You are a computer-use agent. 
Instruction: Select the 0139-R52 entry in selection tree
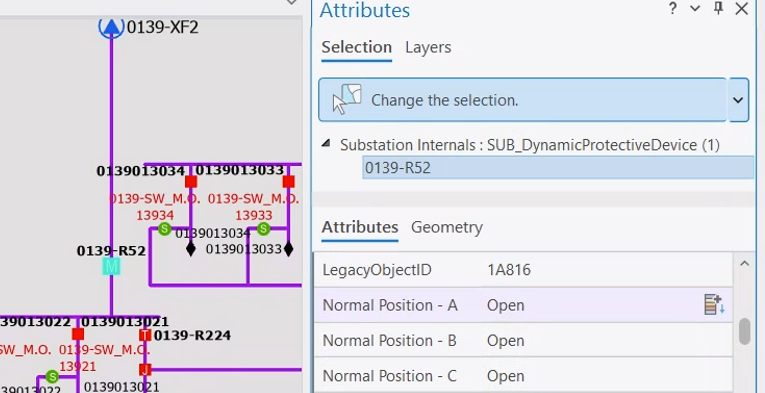pyautogui.click(x=558, y=168)
